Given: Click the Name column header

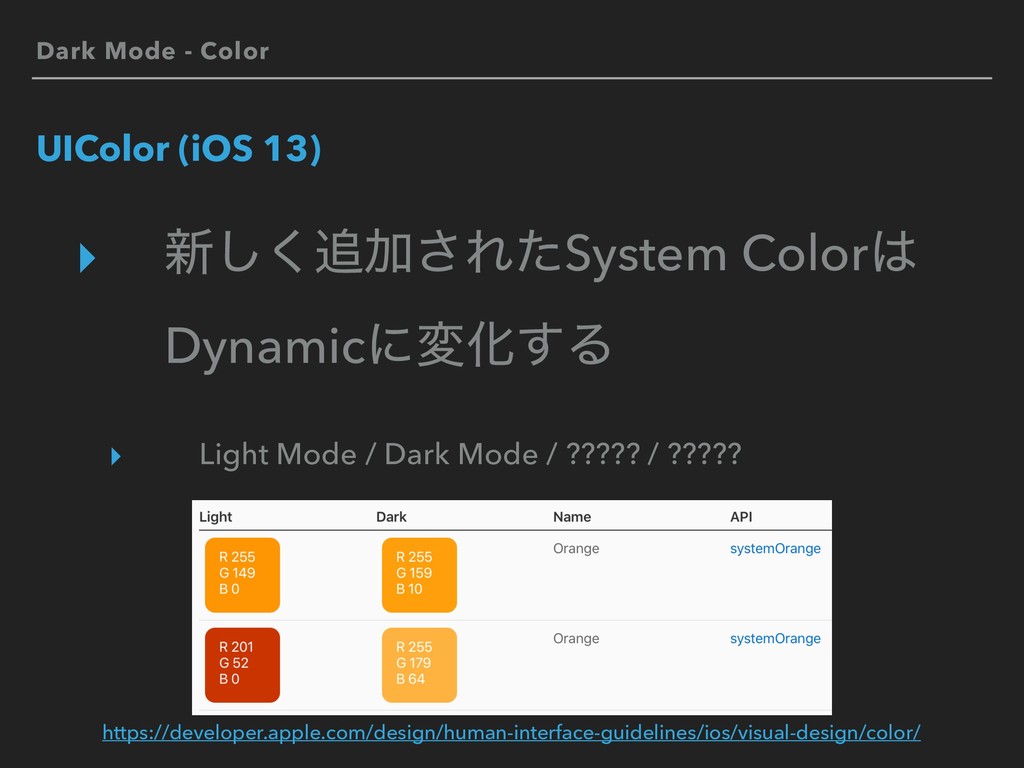Looking at the screenshot, I should click(x=572, y=517).
